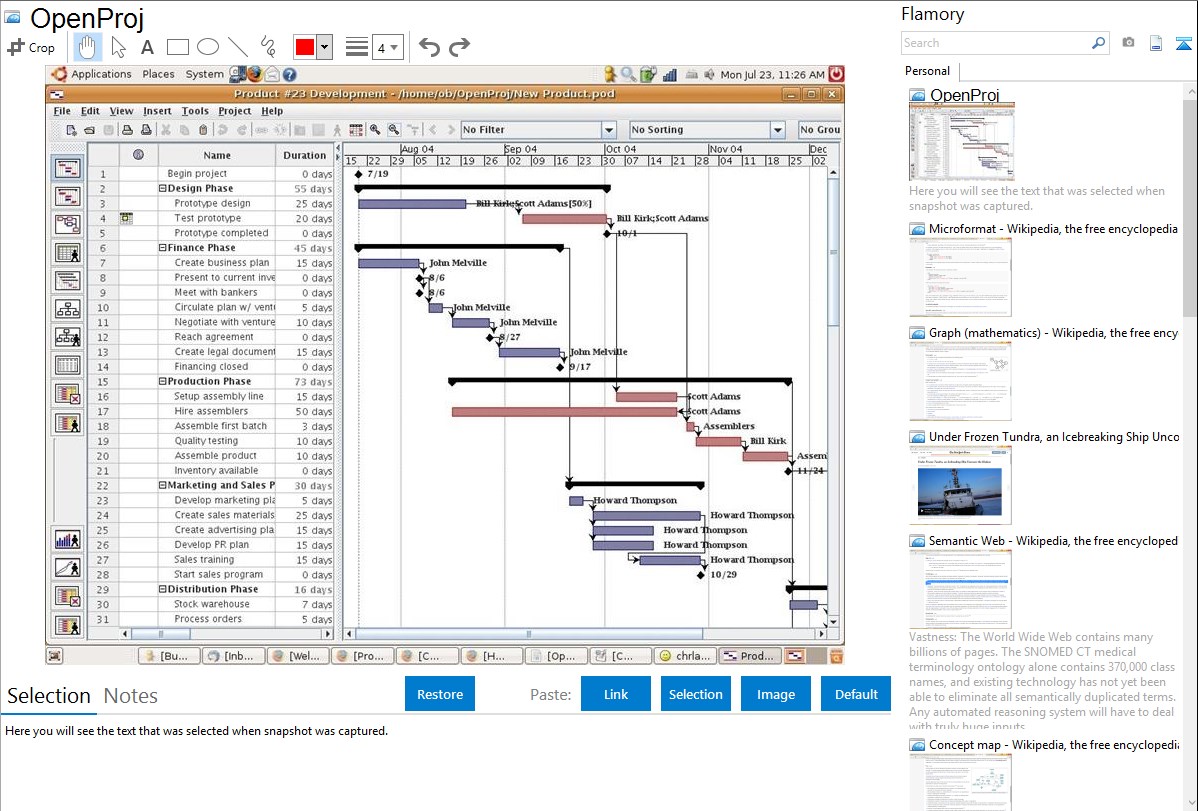Open the No Filter dropdown

click(538, 130)
